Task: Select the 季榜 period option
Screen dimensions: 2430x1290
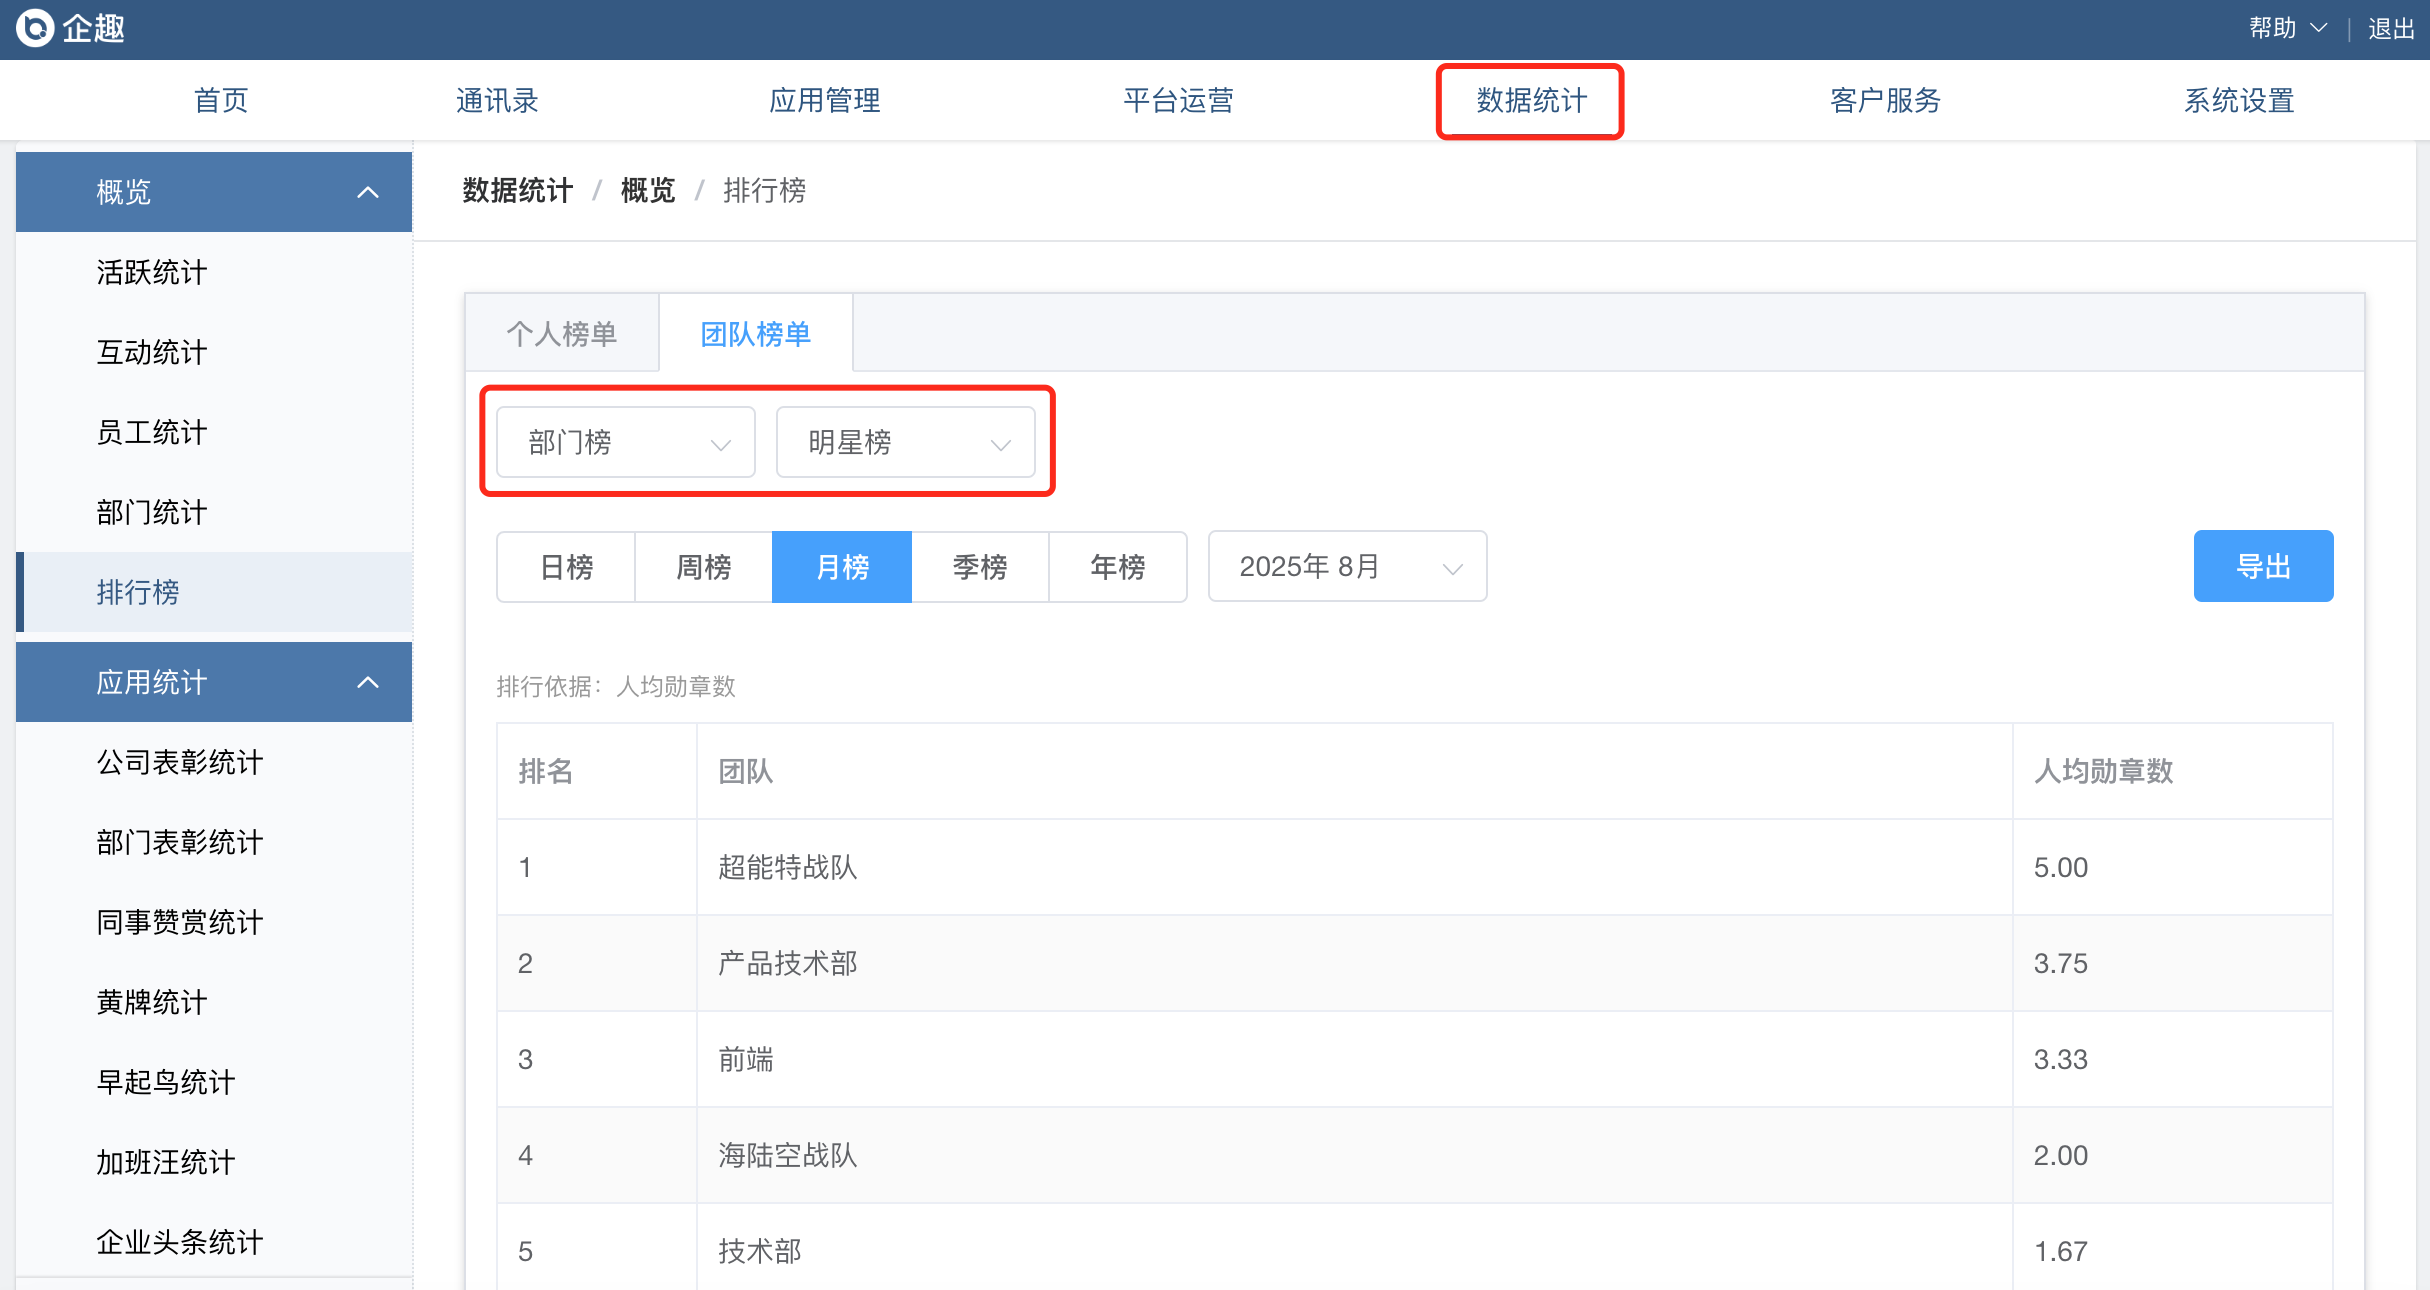Action: click(x=980, y=567)
